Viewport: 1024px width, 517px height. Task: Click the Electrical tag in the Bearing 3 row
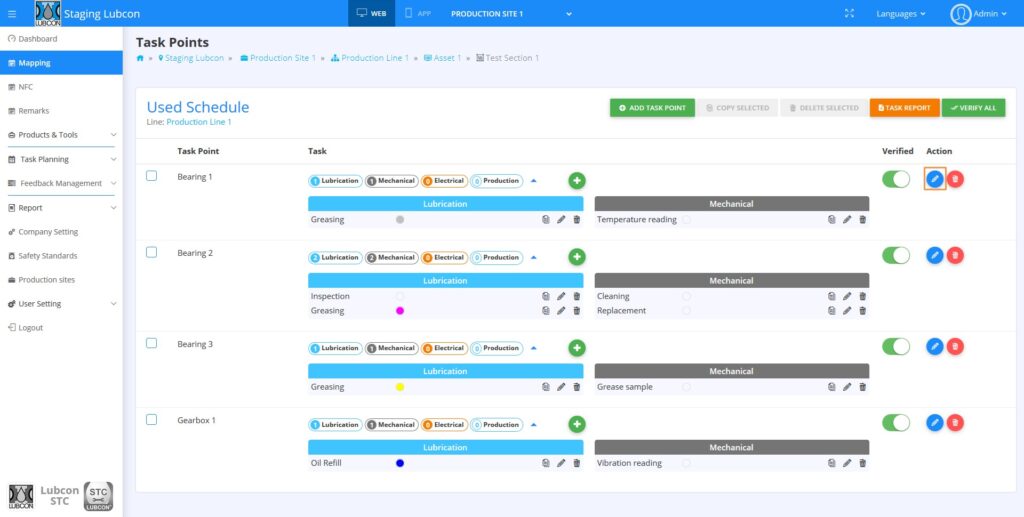(x=443, y=349)
